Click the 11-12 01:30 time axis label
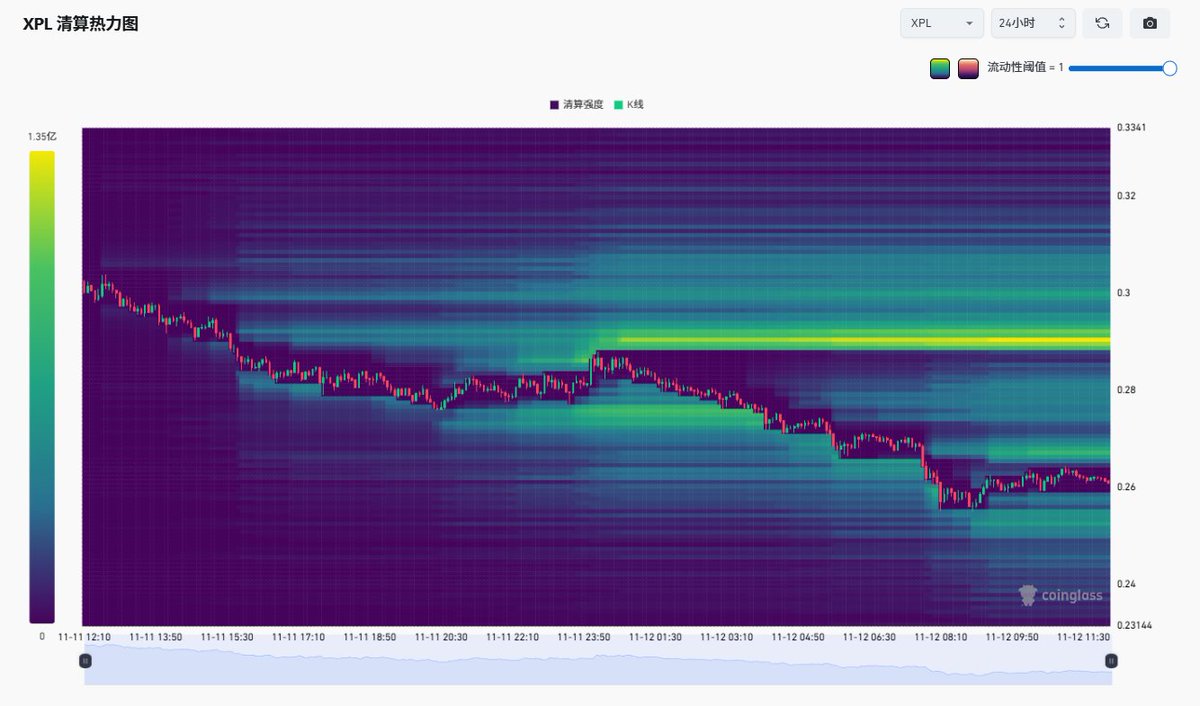This screenshot has width=1200, height=706. [655, 637]
